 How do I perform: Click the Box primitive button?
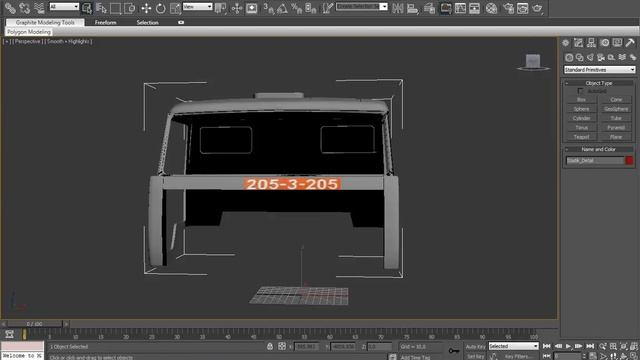click(x=581, y=100)
